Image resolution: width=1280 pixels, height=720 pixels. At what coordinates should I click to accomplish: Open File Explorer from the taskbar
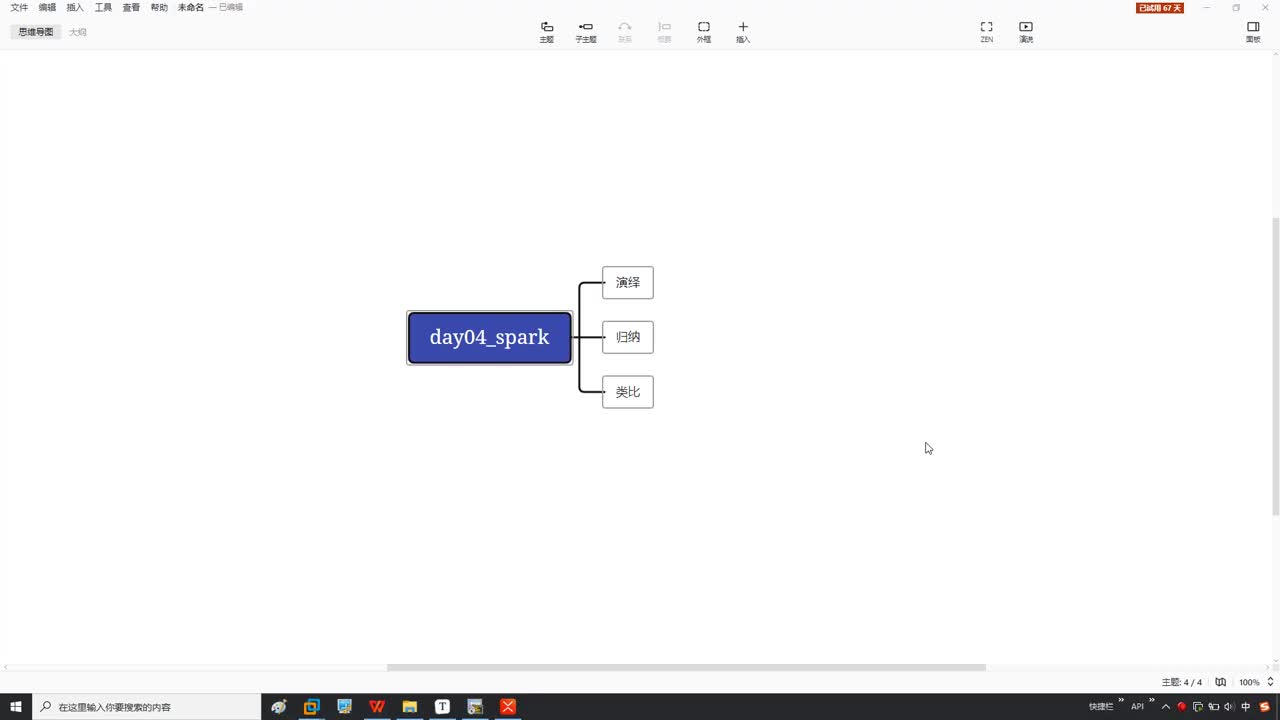point(410,707)
